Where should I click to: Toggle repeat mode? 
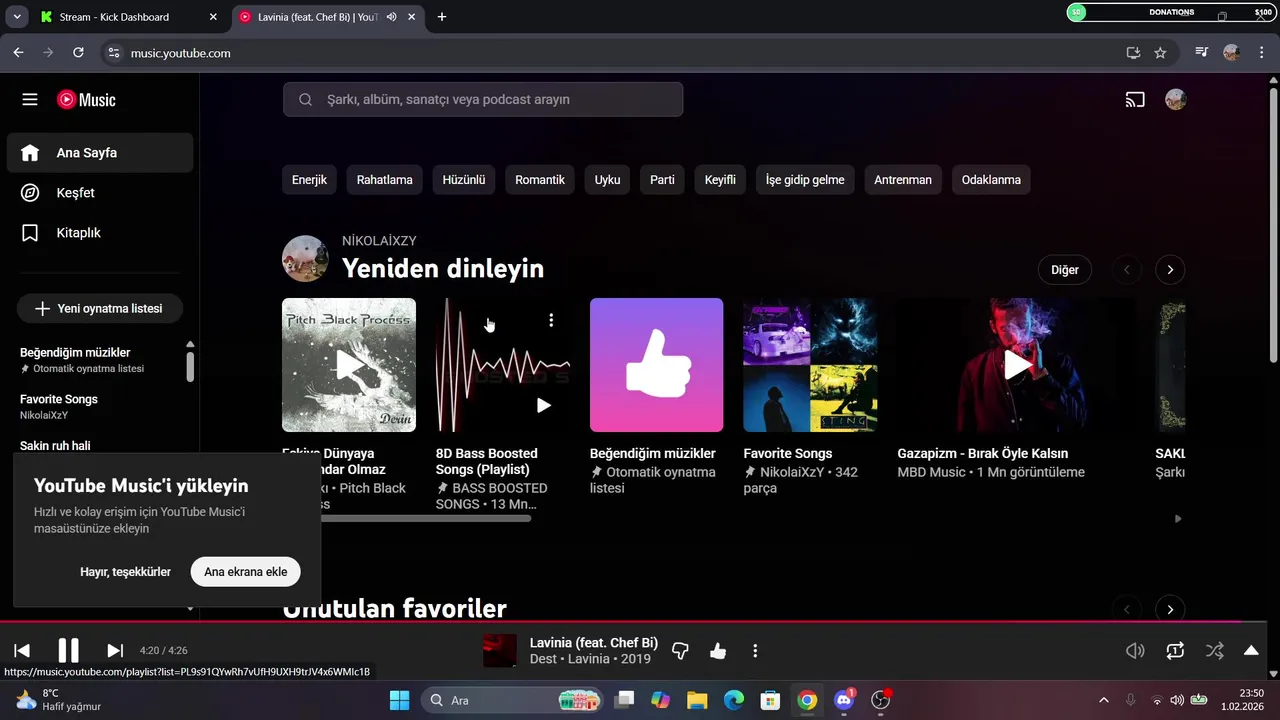1175,651
